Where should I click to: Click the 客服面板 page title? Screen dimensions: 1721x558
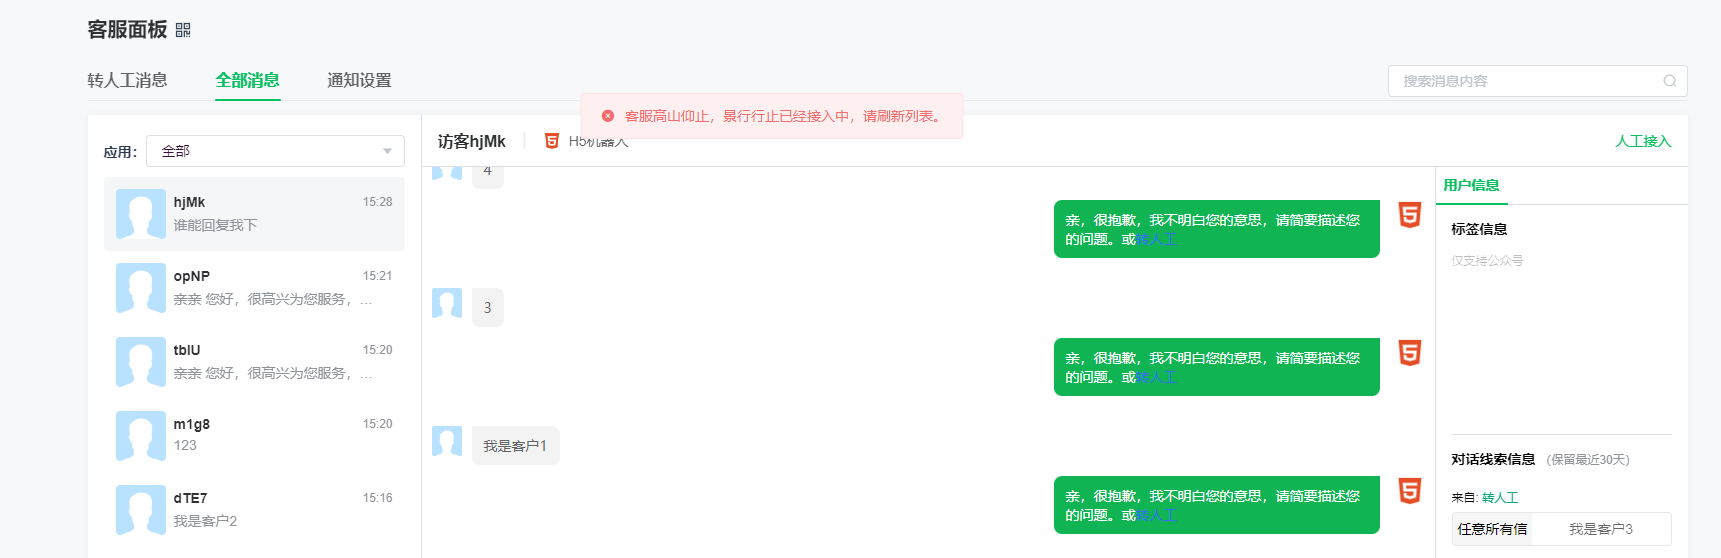click(x=127, y=29)
